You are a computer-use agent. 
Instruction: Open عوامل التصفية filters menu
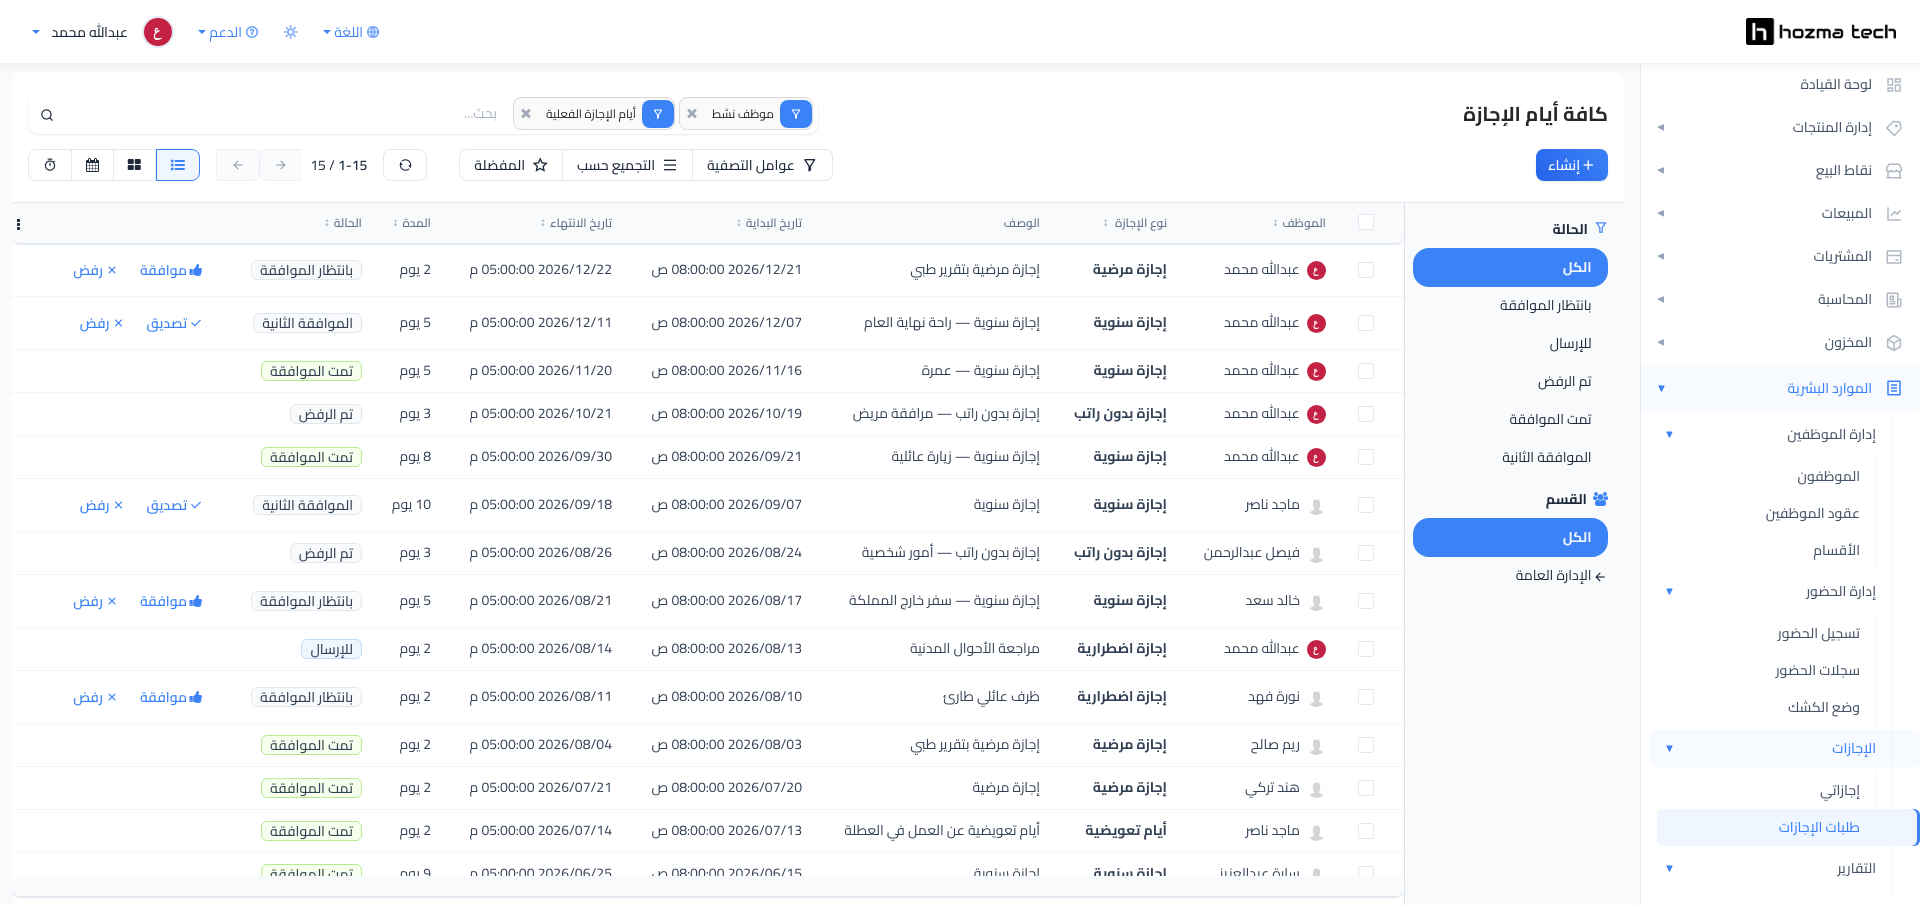click(x=761, y=165)
